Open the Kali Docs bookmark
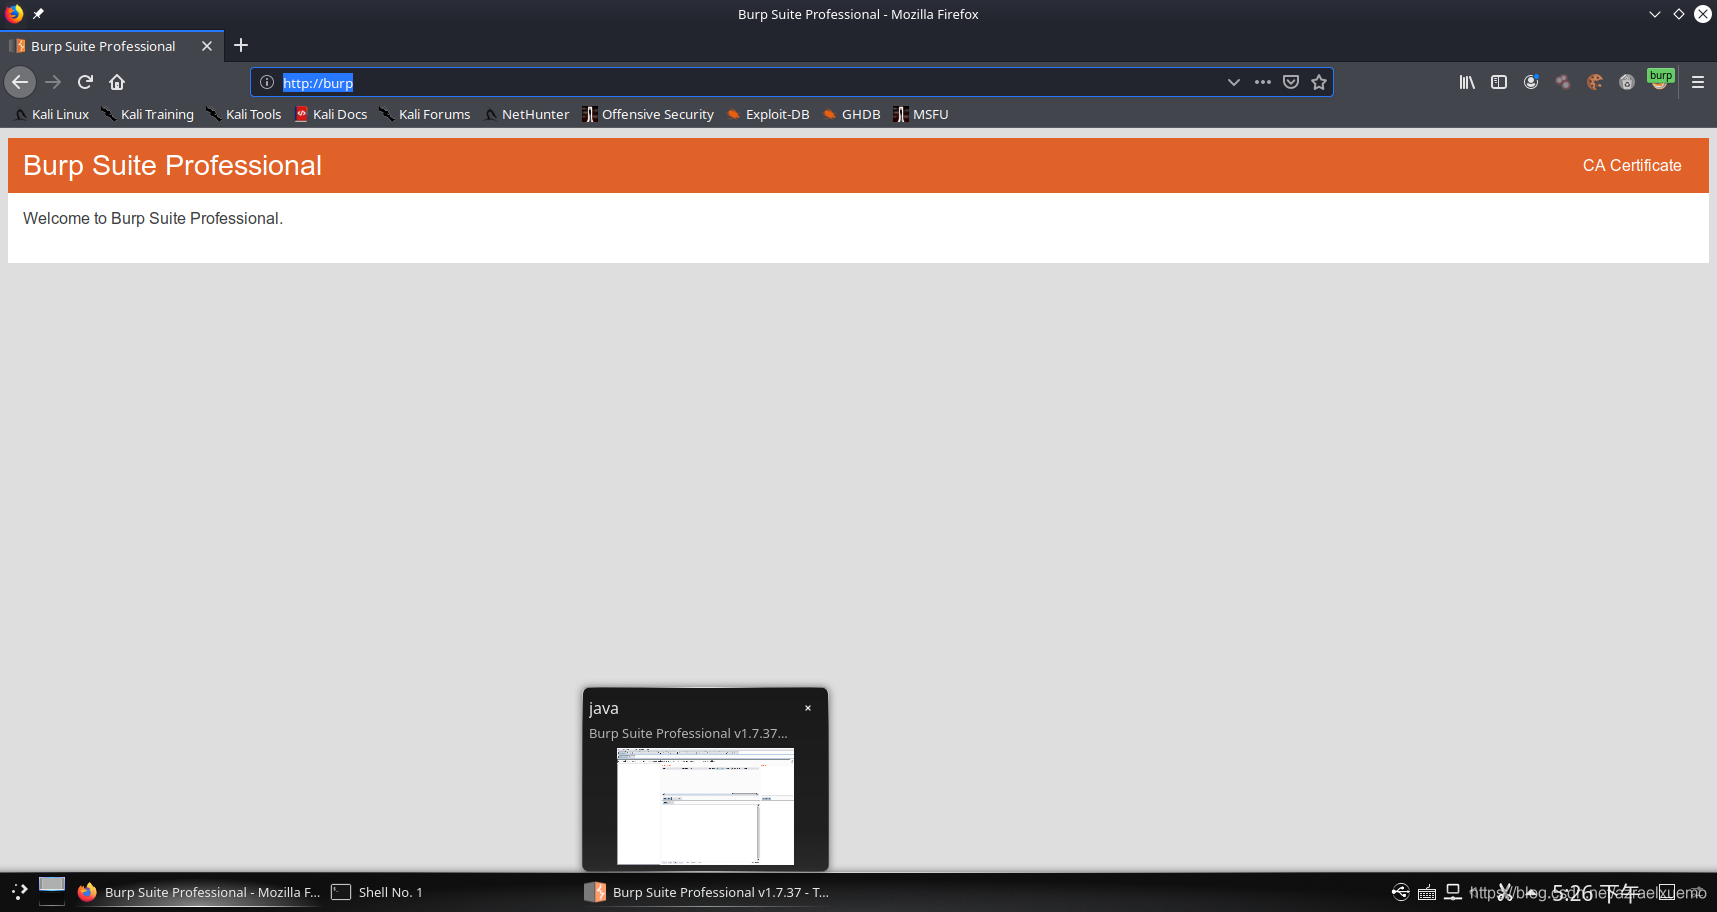Image resolution: width=1717 pixels, height=912 pixels. coord(331,114)
